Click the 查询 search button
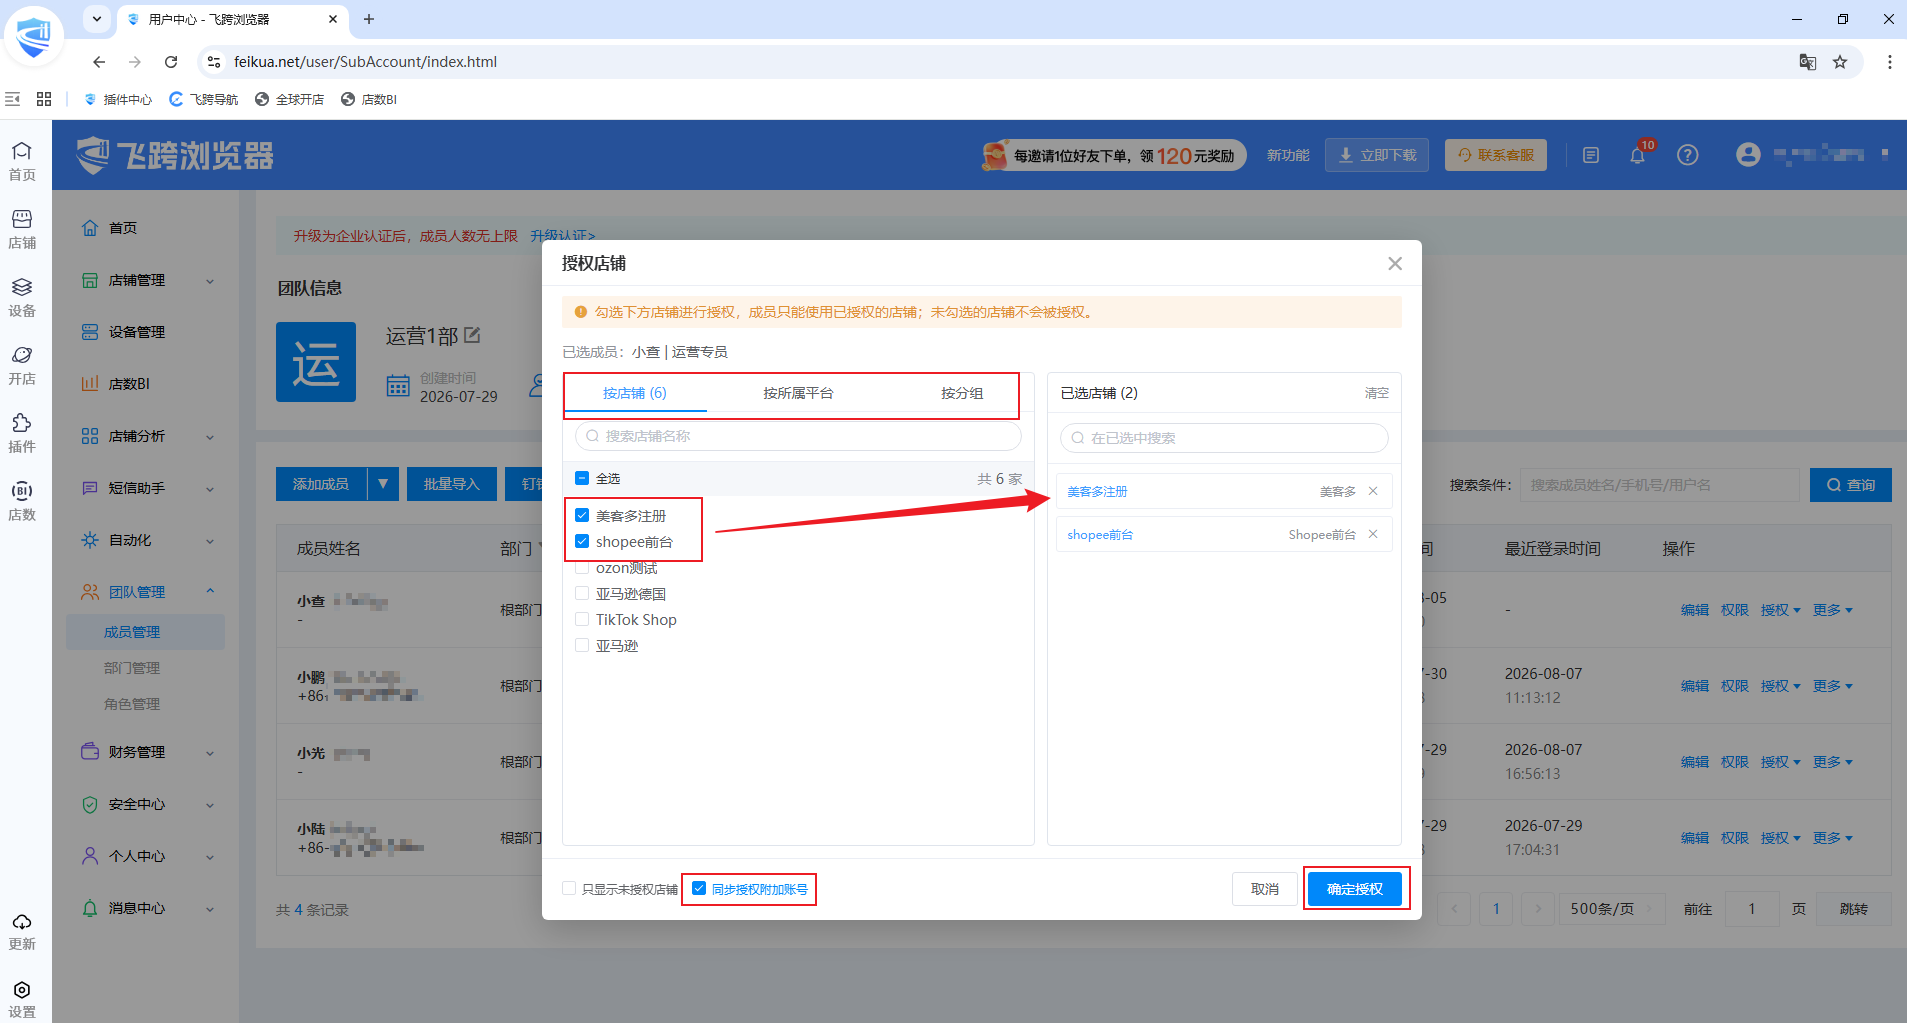Screen dimensions: 1907x1023 pyautogui.click(x=1851, y=485)
